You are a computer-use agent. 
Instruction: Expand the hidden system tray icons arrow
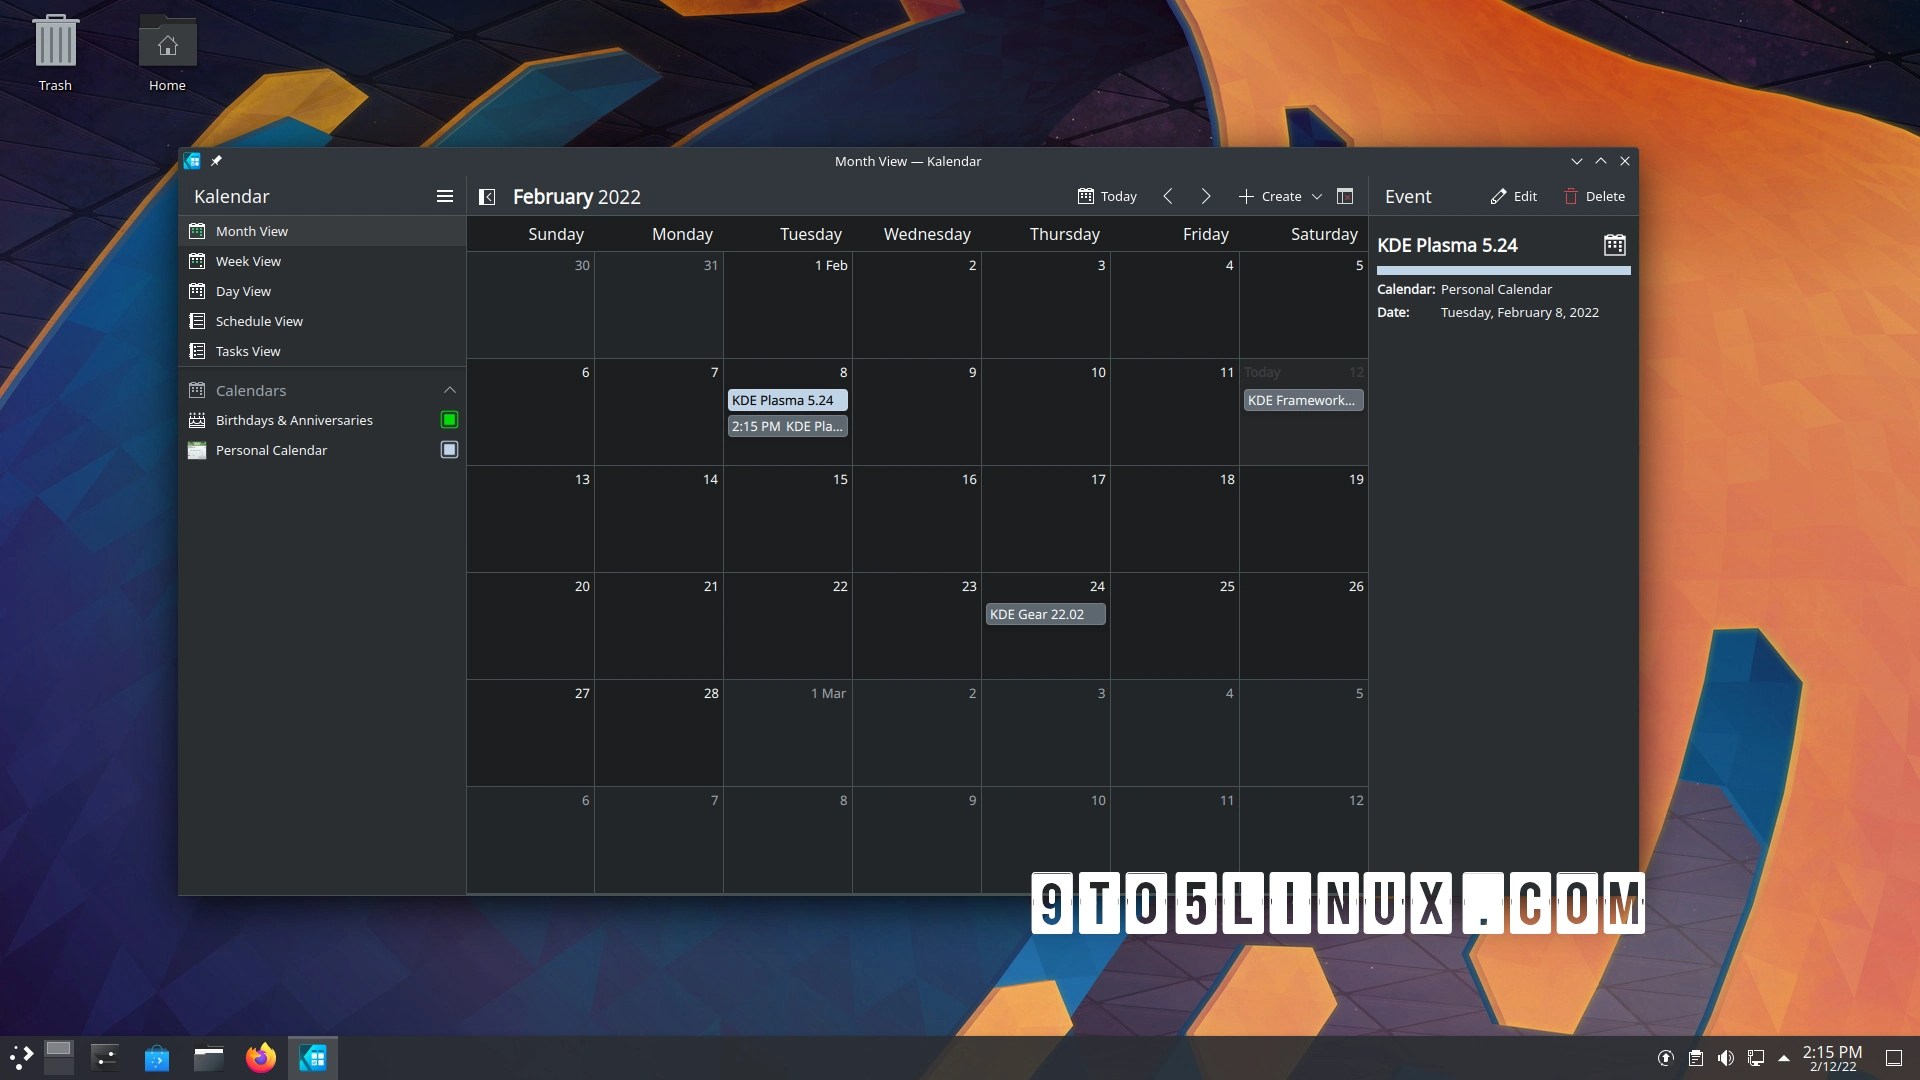pos(1784,1057)
